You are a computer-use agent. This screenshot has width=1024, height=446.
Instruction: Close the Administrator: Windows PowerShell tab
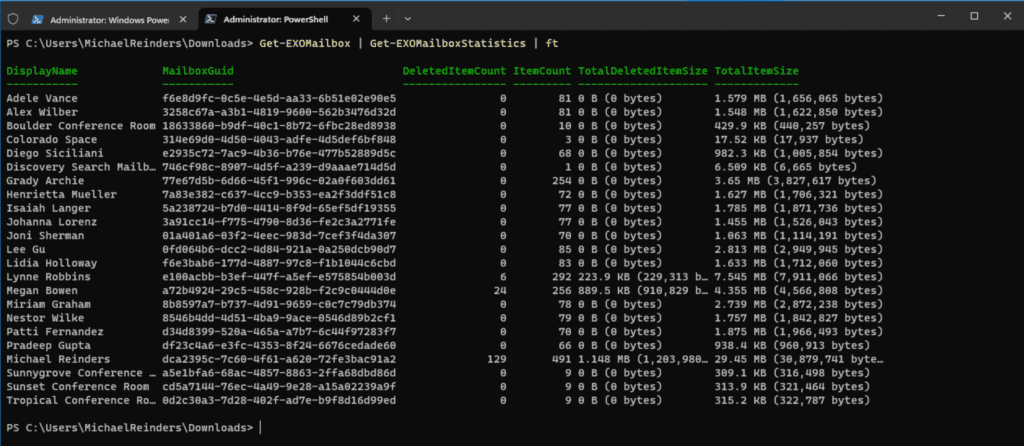pyautogui.click(x=184, y=19)
